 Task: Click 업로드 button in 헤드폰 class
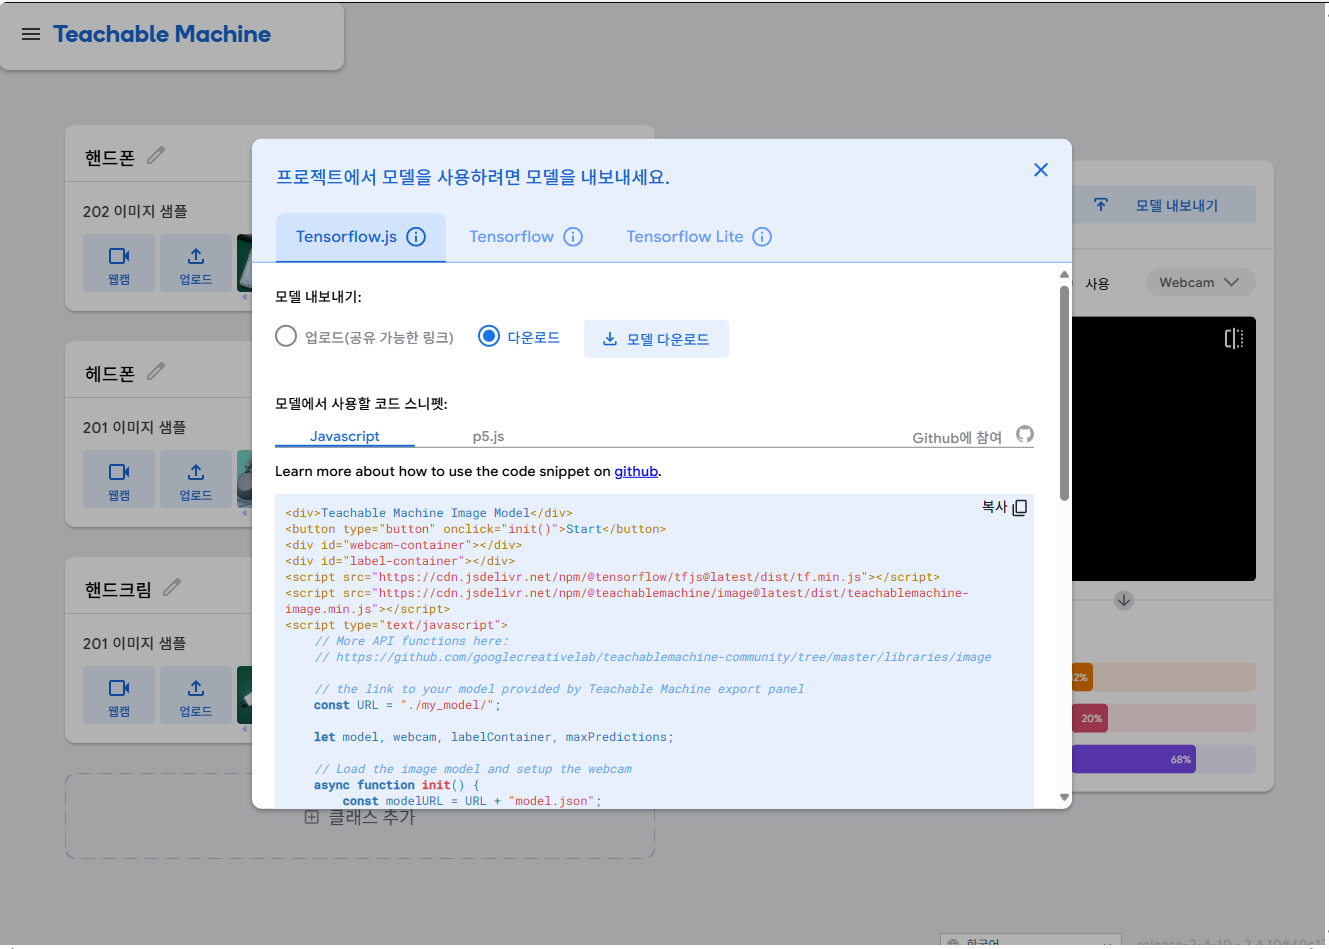[196, 479]
